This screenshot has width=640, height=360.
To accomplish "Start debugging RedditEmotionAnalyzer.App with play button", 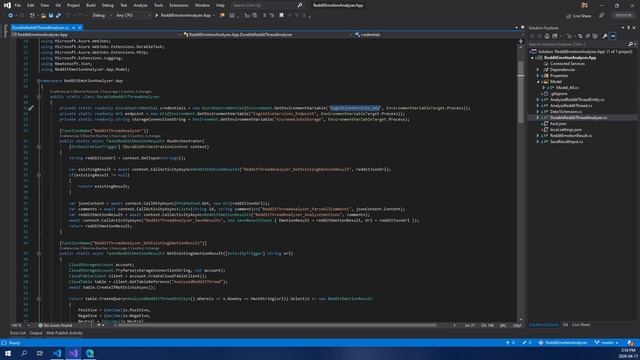I will coord(184,16).
